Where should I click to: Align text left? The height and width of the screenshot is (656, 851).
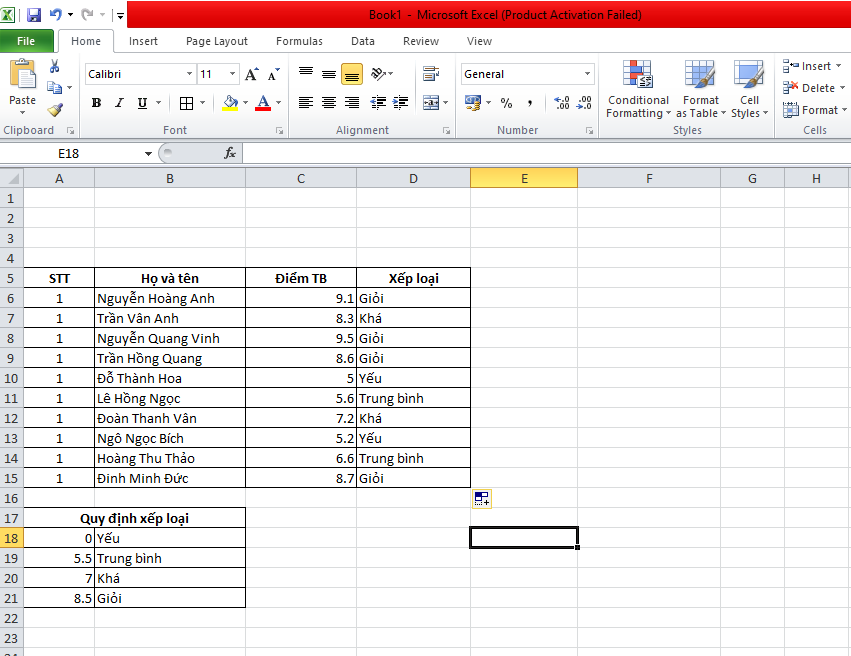point(306,103)
